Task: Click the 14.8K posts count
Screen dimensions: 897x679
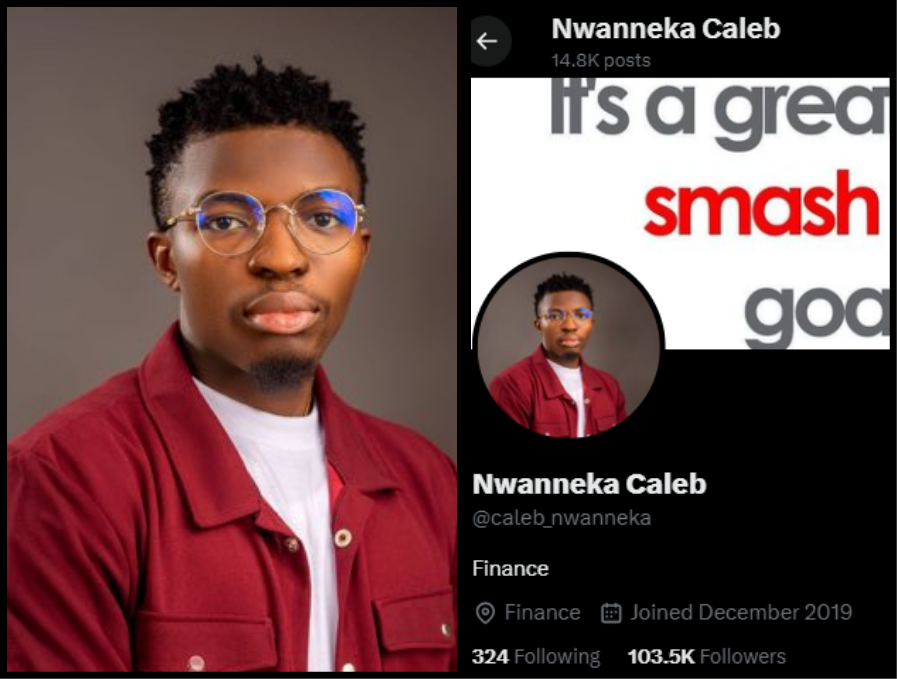Action: click(x=601, y=61)
